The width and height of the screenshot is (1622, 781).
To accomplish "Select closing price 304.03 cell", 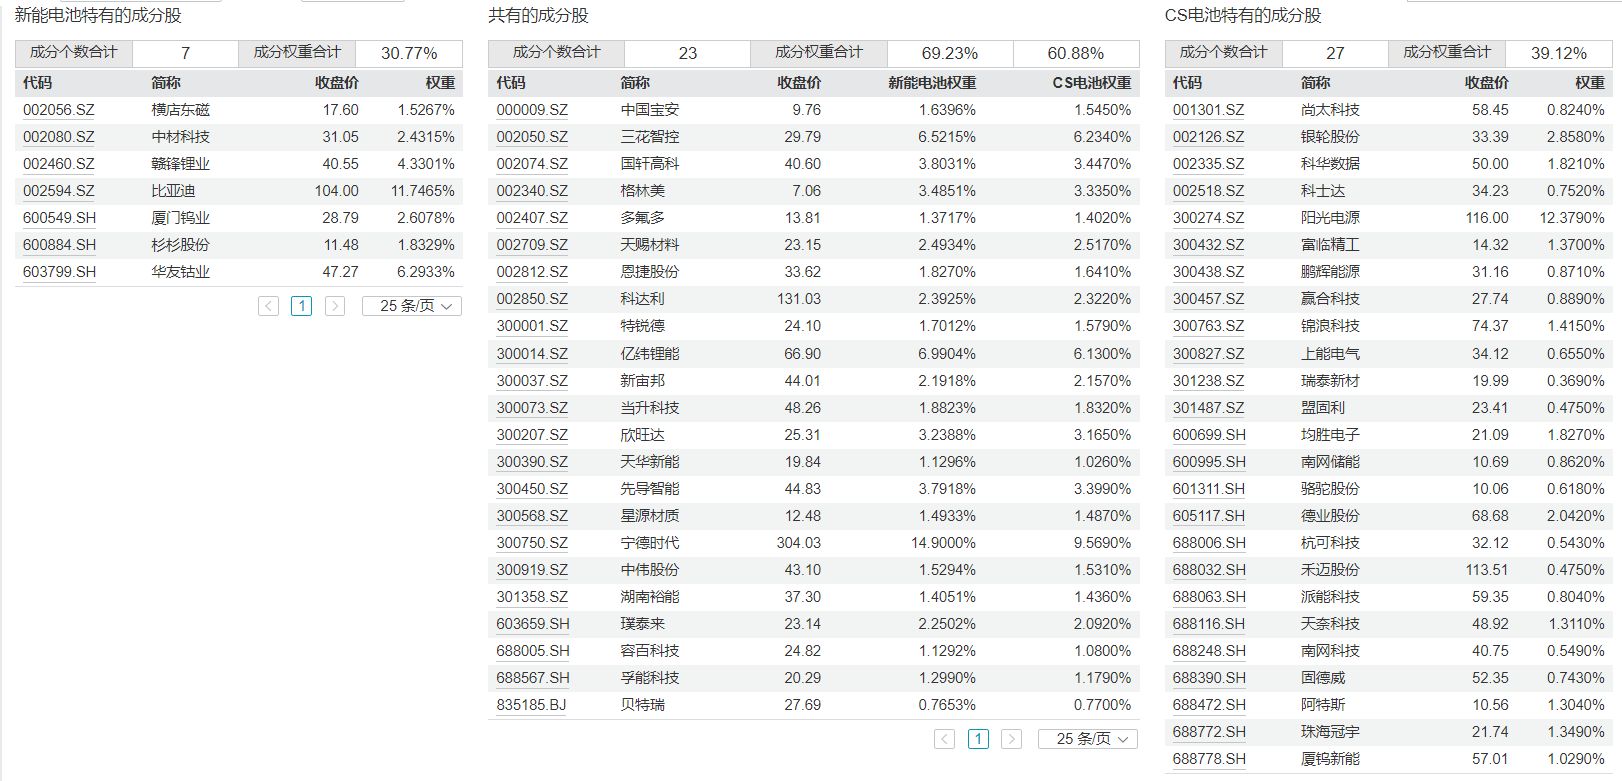I will (799, 543).
